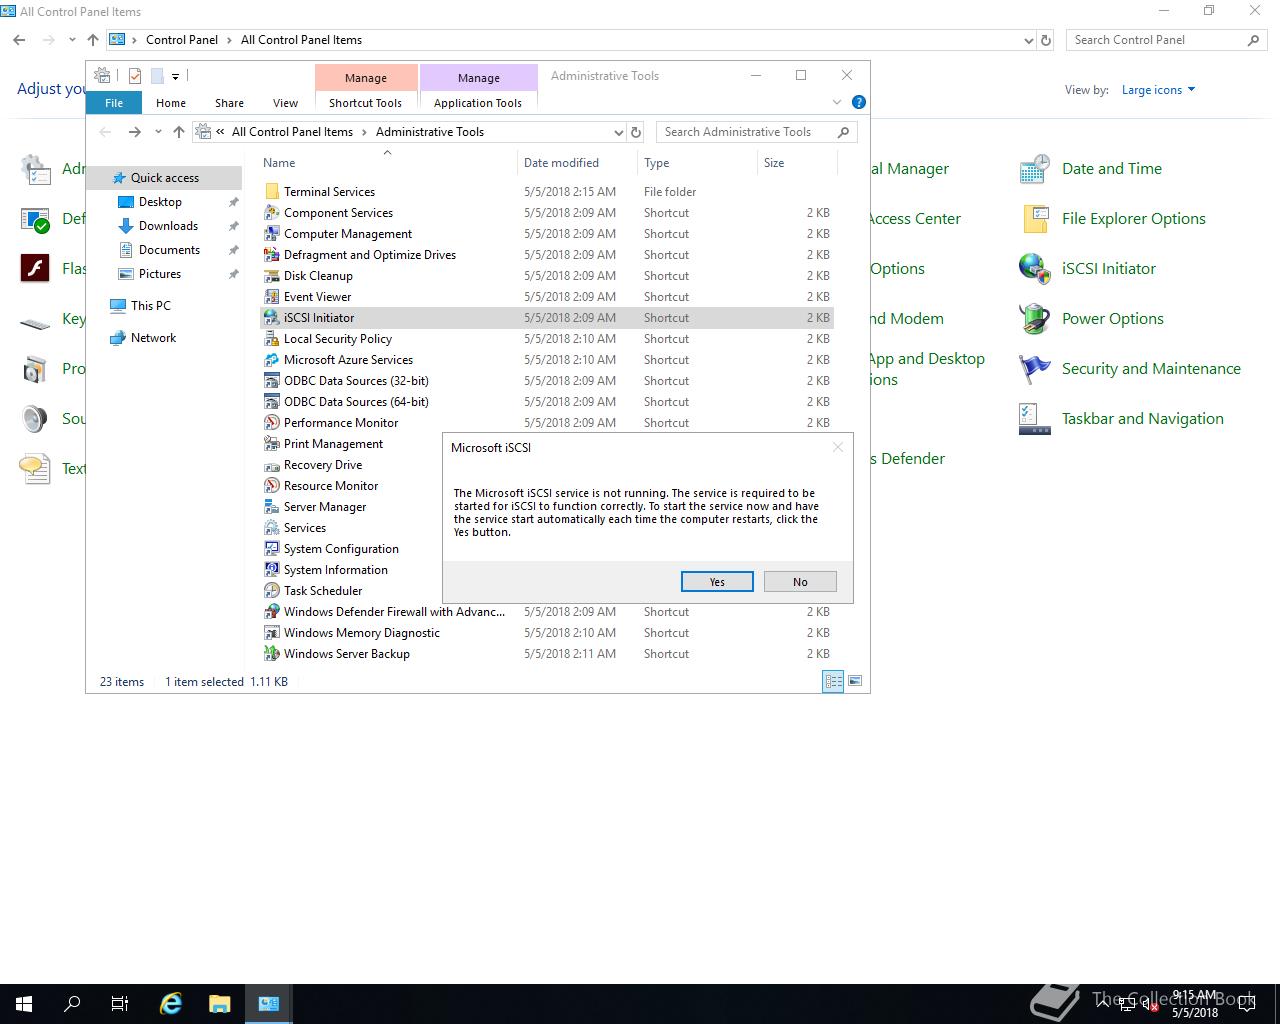The width and height of the screenshot is (1280, 1024).
Task: Click No in the Microsoft iSCSI dialog
Action: [x=800, y=582]
